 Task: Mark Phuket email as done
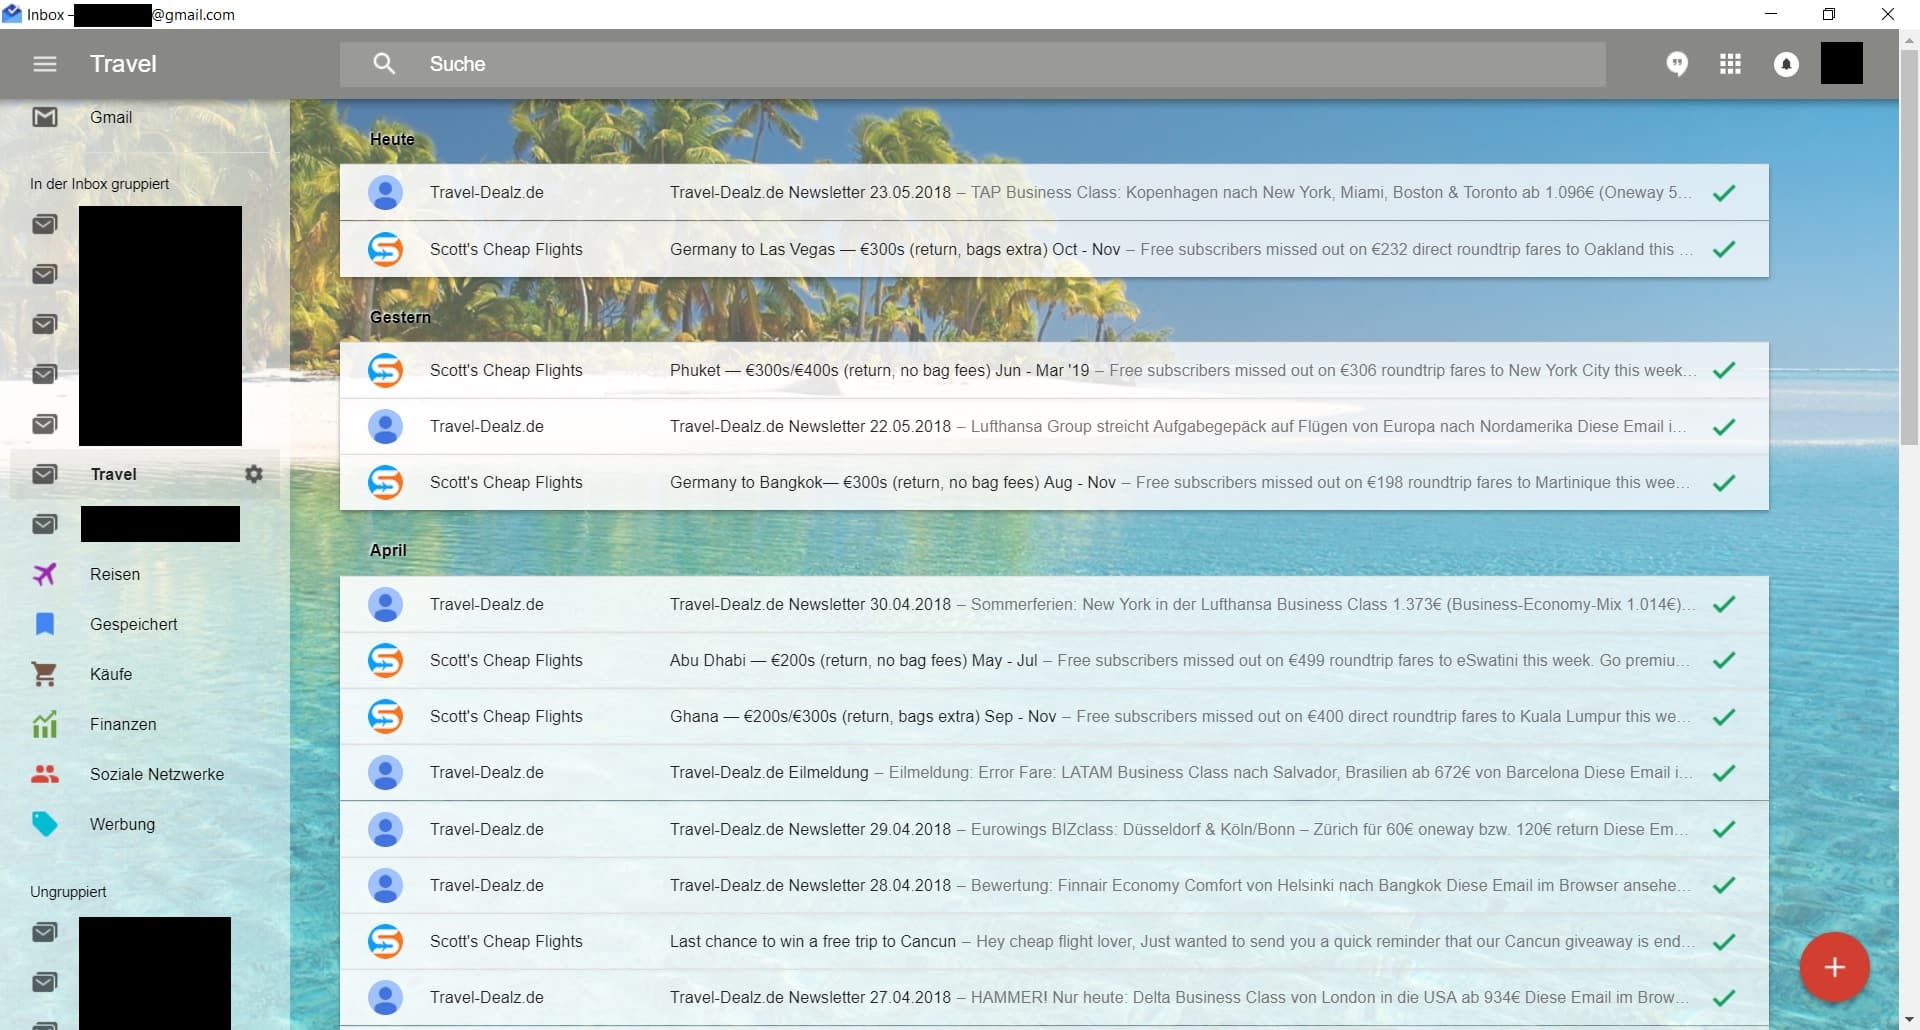(x=1724, y=370)
